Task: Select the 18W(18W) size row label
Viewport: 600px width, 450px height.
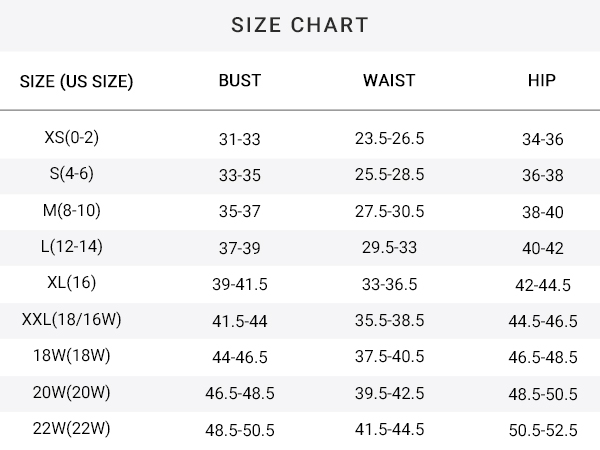Action: pos(72,355)
